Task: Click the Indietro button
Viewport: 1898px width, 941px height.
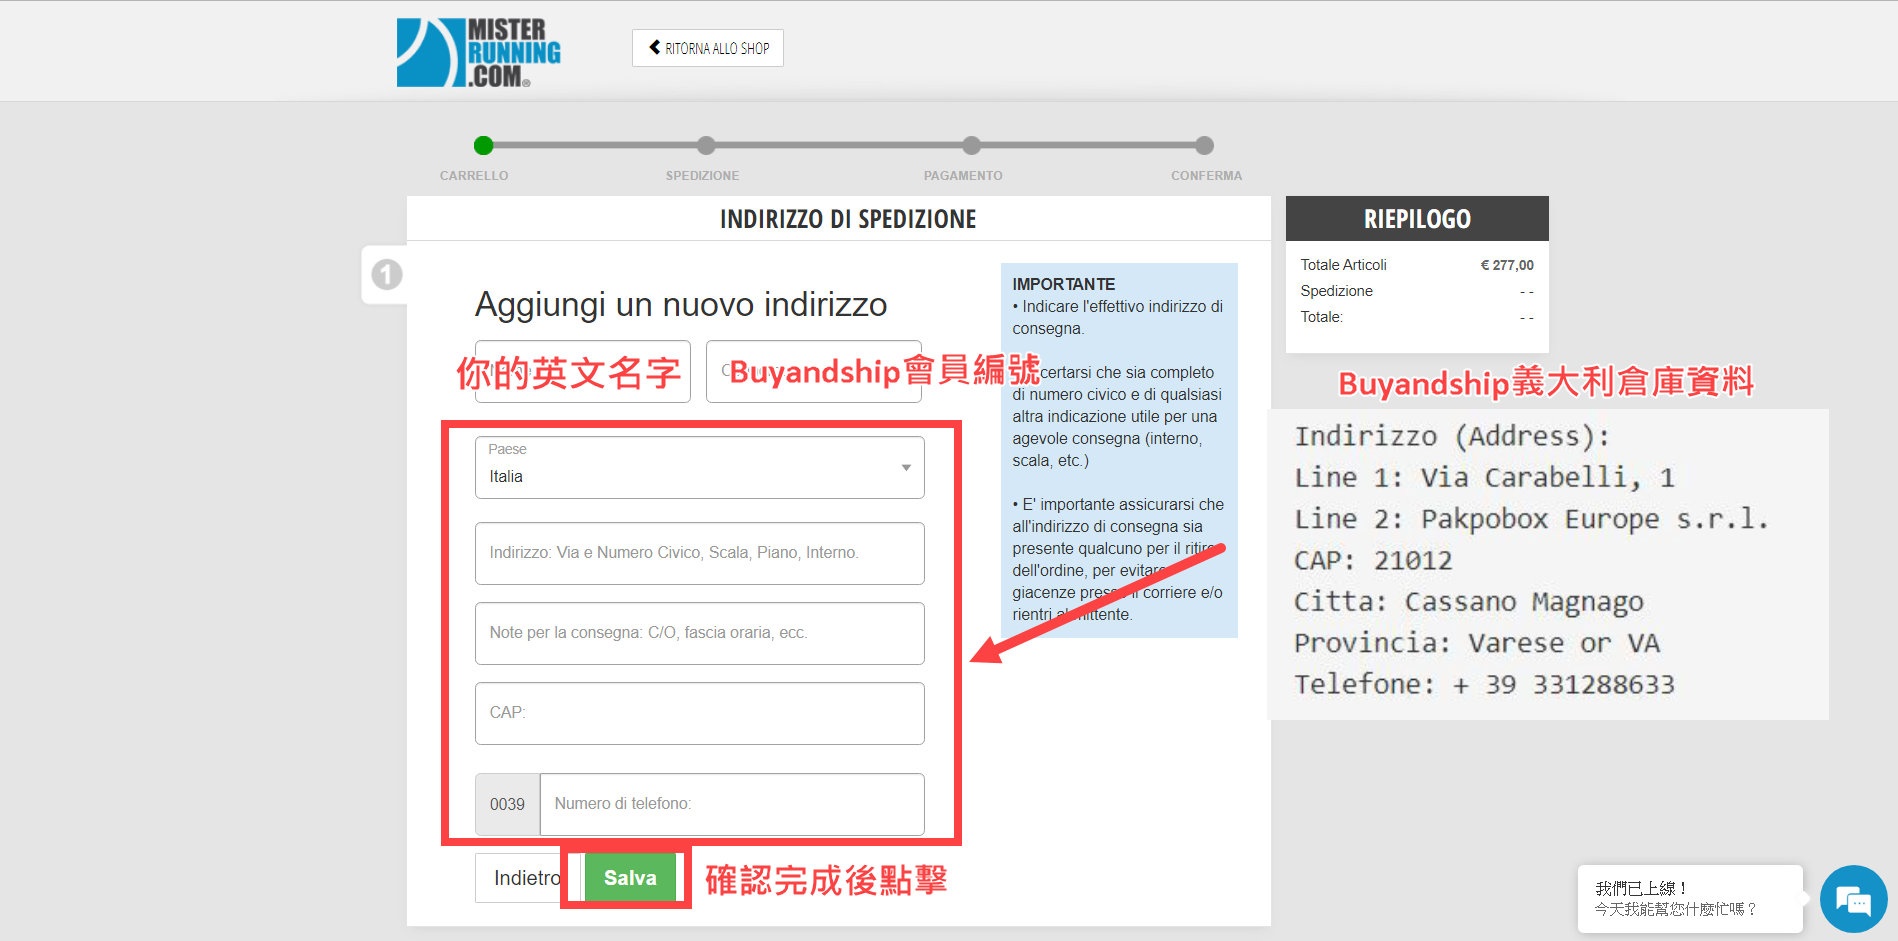Action: point(523,878)
